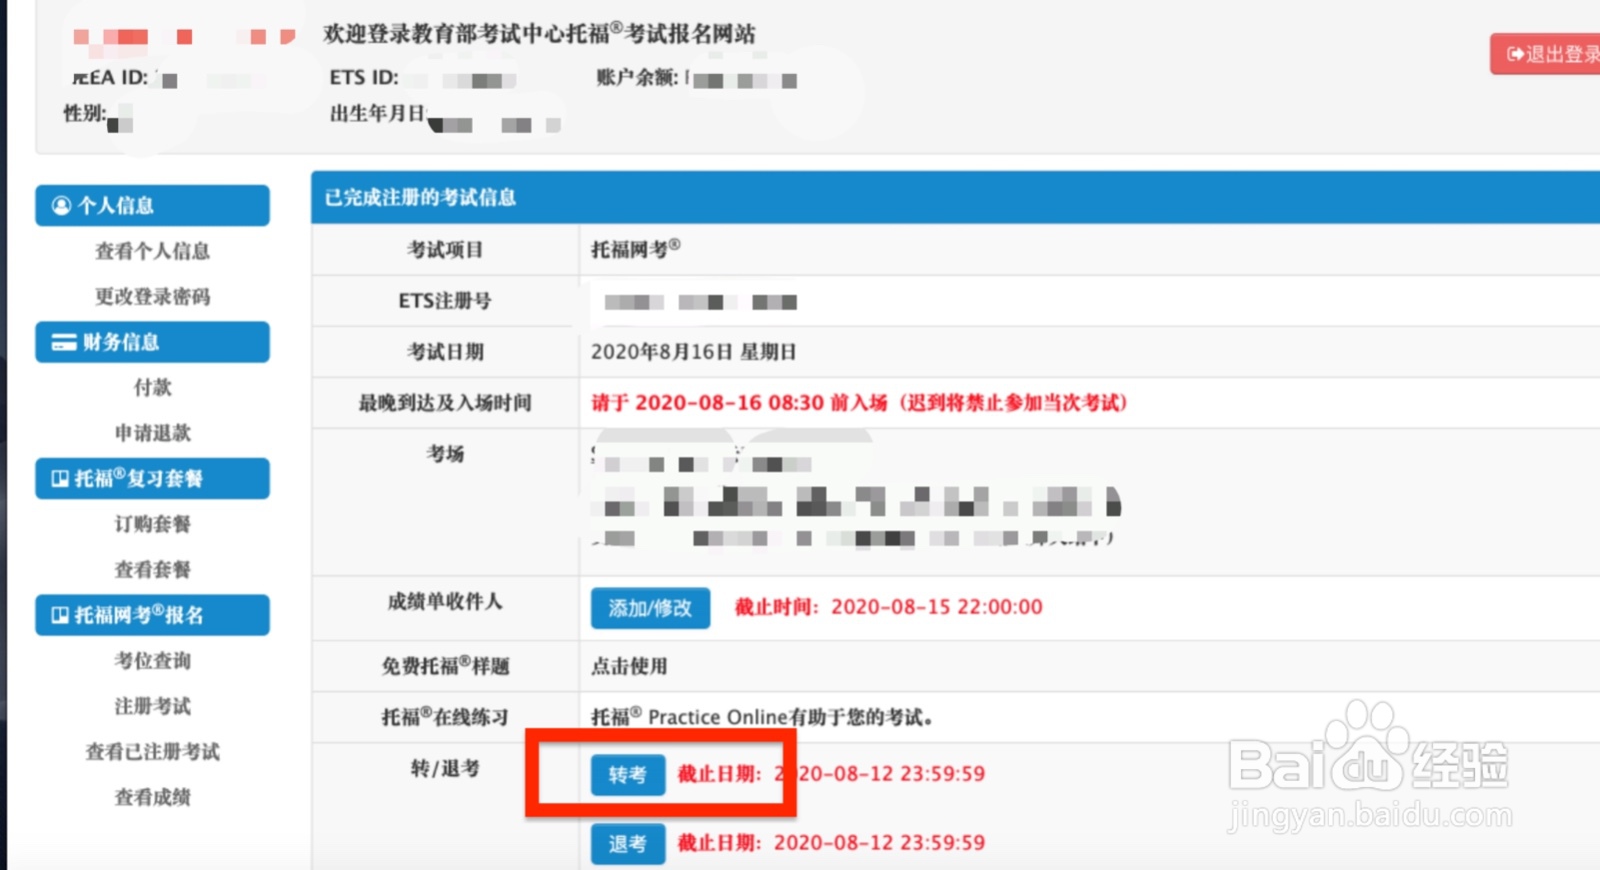
Task: Open the 财务信息 section header
Action: coord(152,342)
